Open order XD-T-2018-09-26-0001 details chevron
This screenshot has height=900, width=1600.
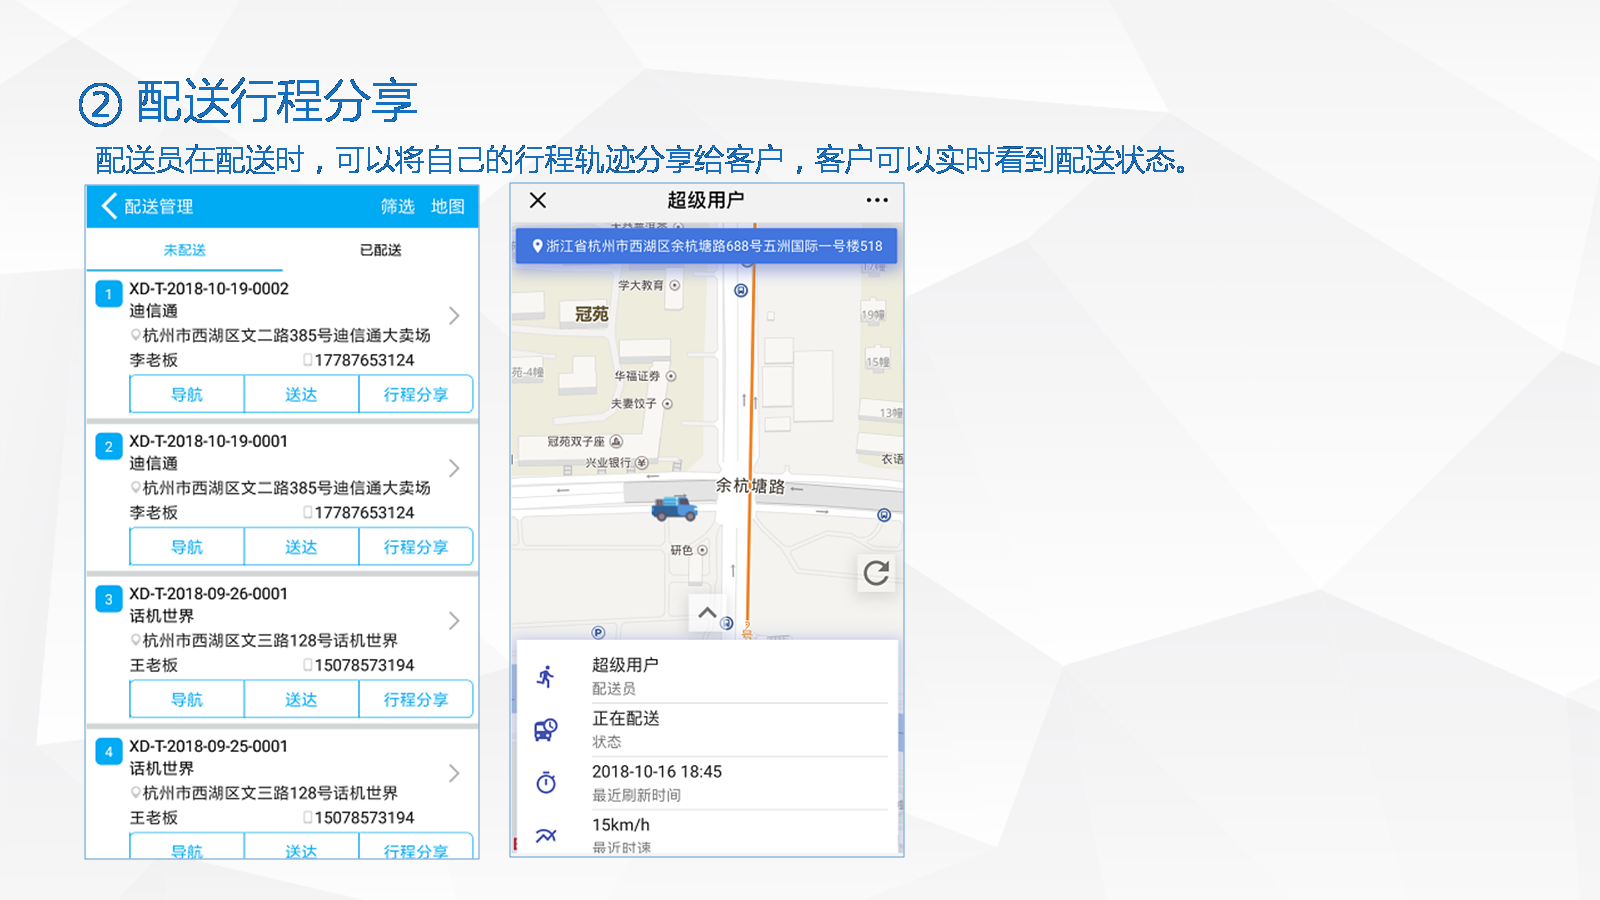[x=454, y=621]
